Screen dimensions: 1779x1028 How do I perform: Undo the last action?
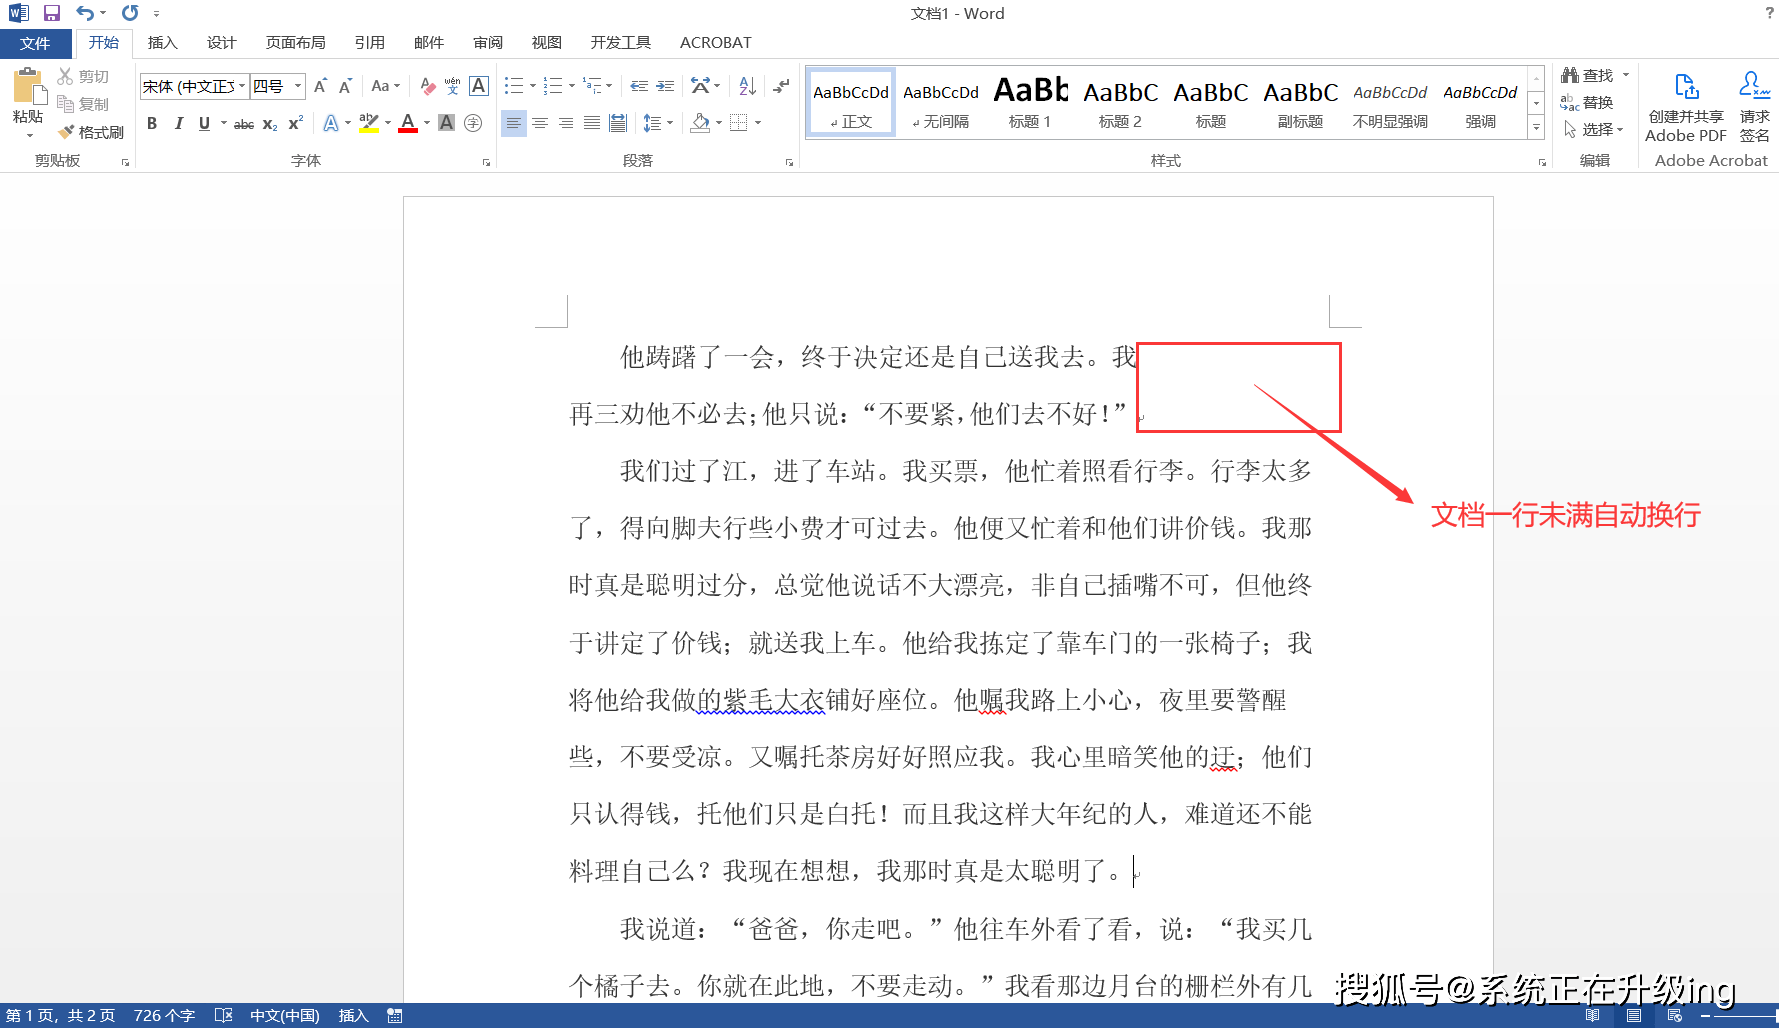85,13
